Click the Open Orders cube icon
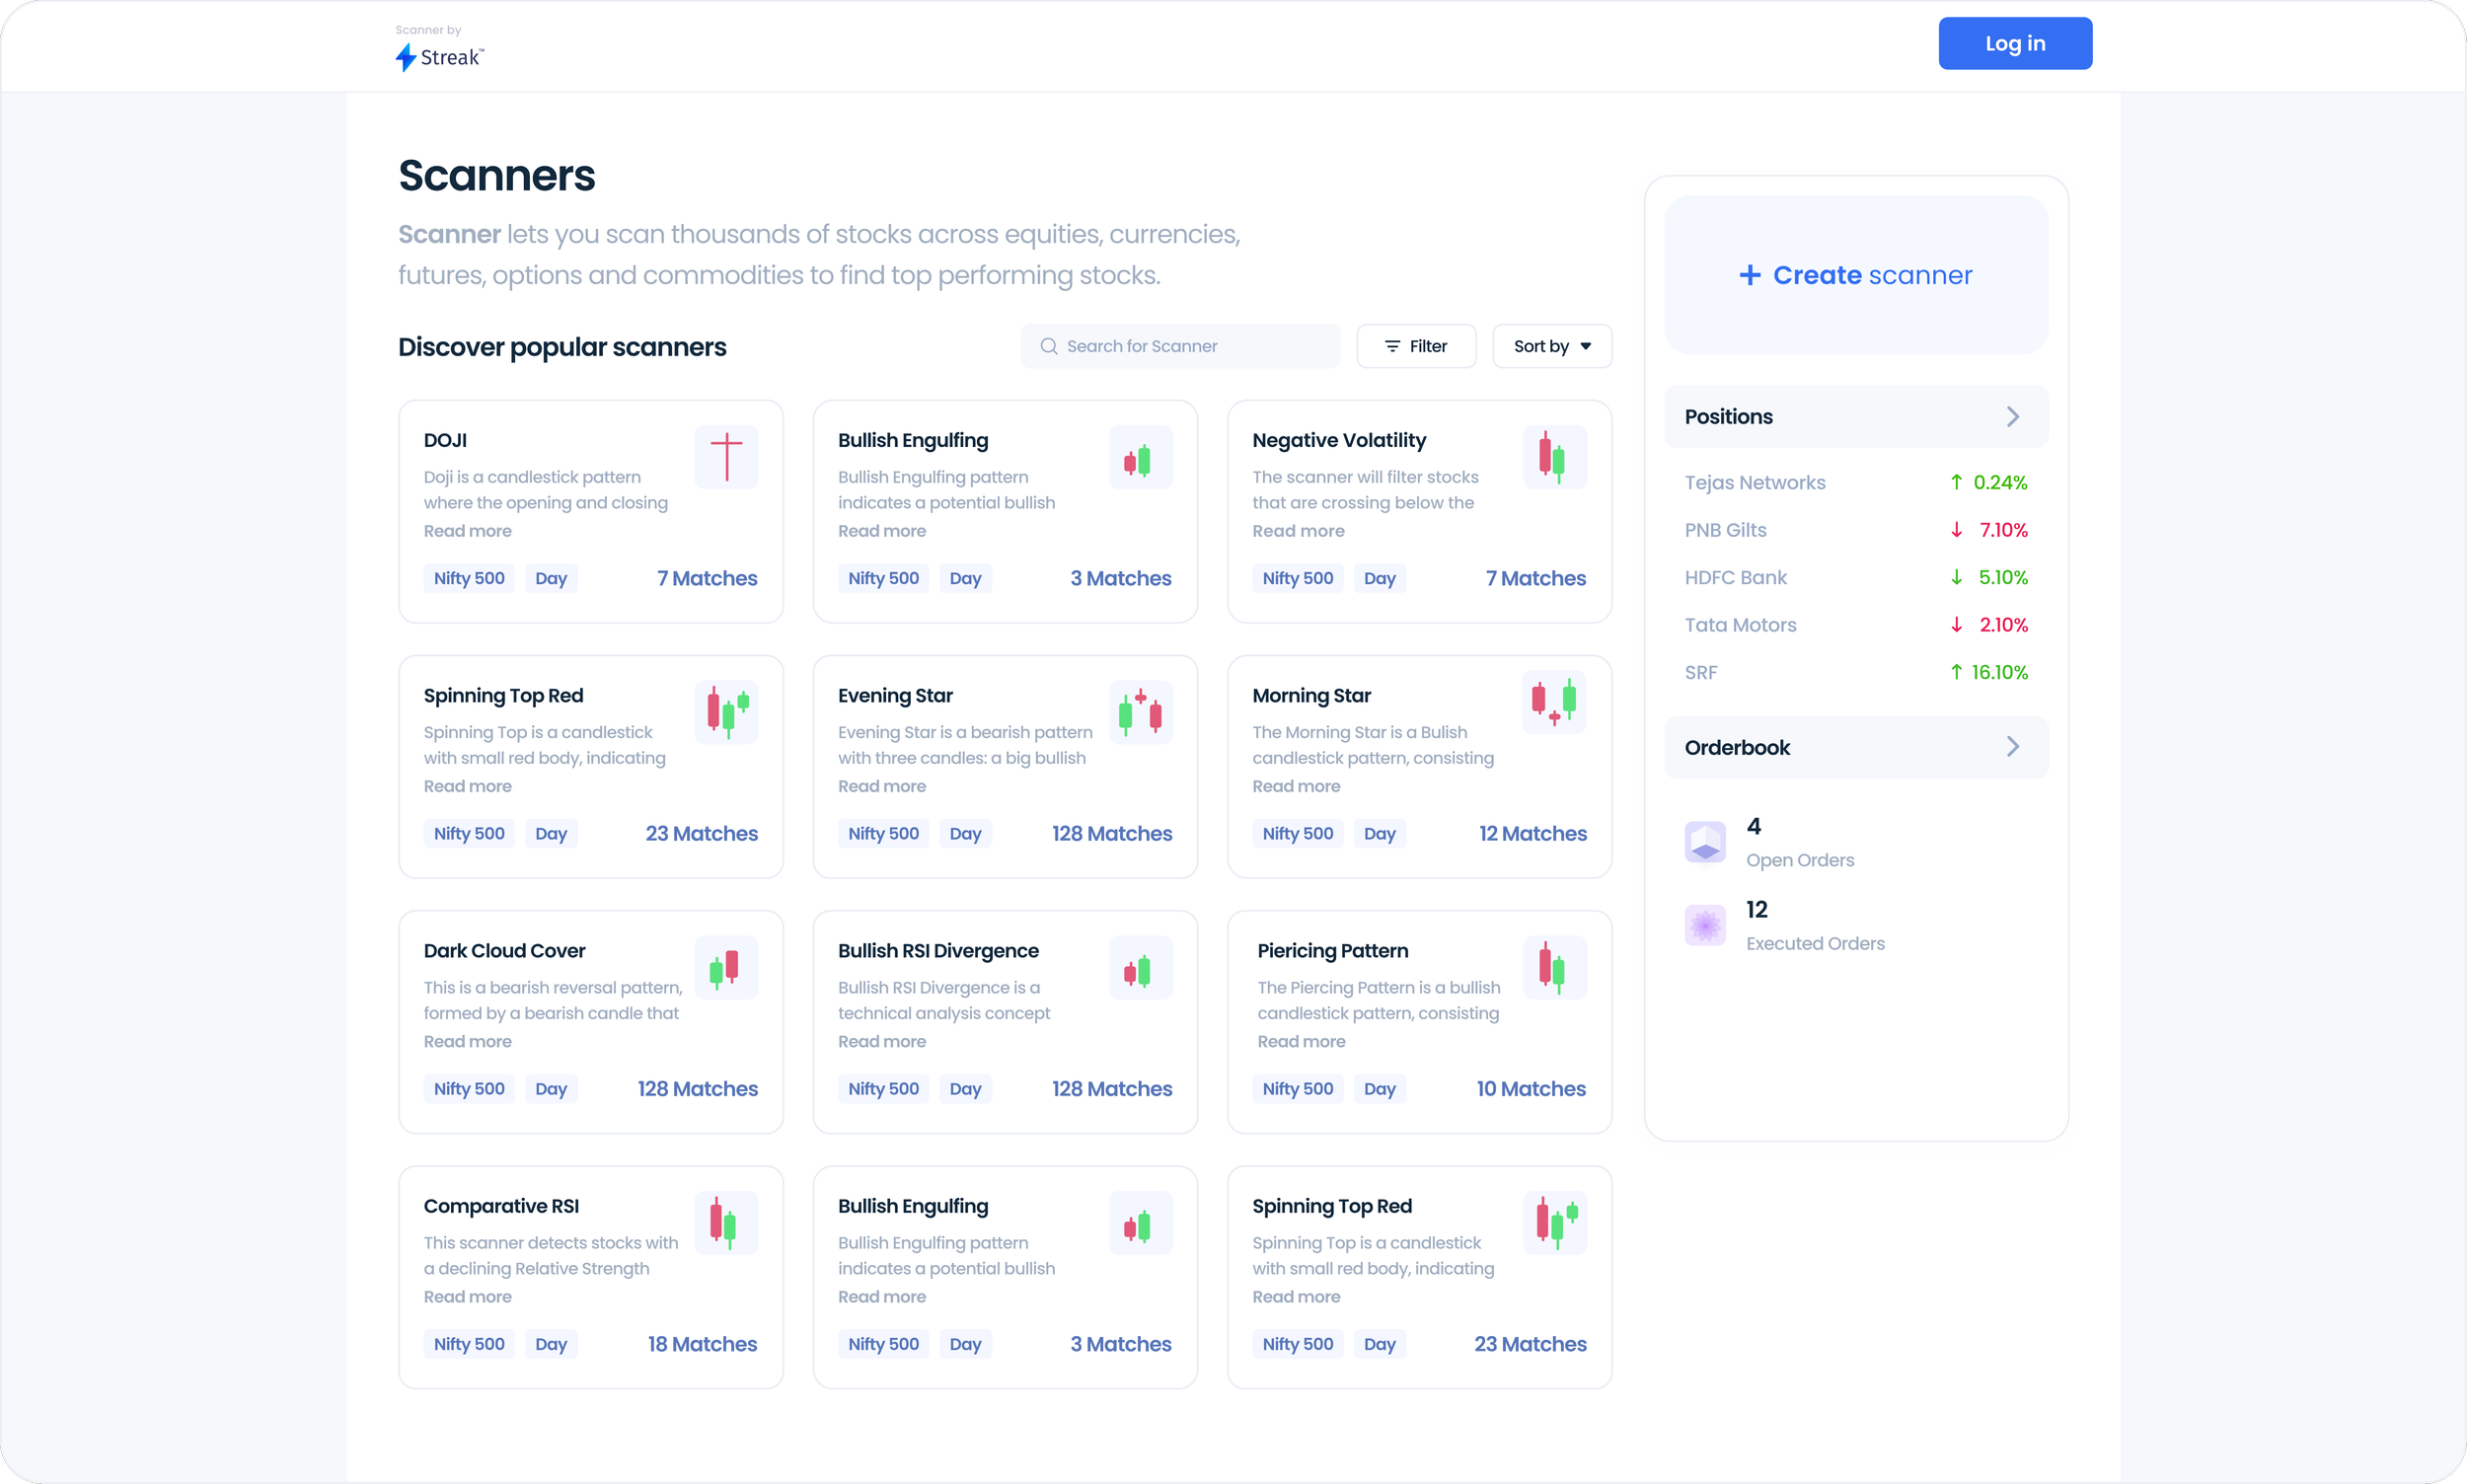2467x1484 pixels. point(1705,842)
